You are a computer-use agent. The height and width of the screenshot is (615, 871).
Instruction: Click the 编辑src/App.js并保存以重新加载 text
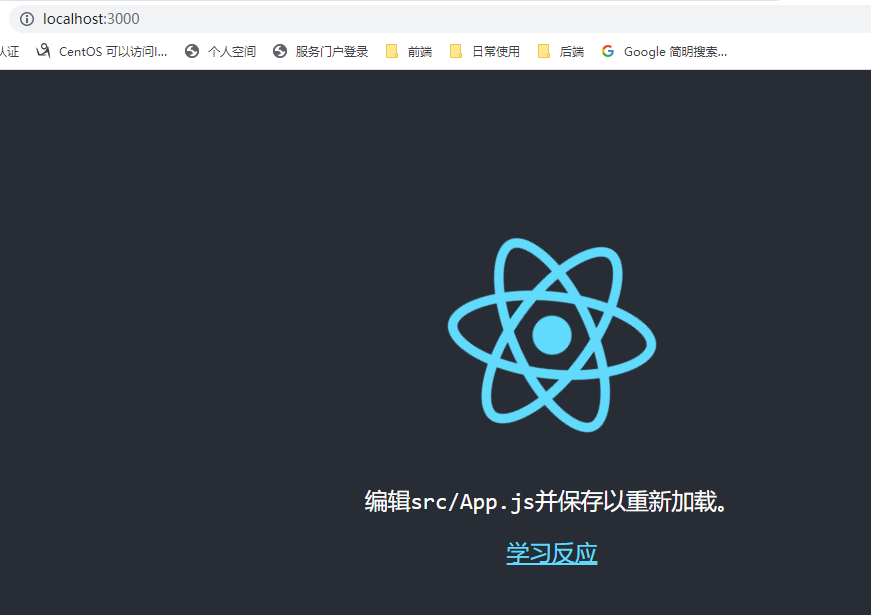tap(546, 502)
